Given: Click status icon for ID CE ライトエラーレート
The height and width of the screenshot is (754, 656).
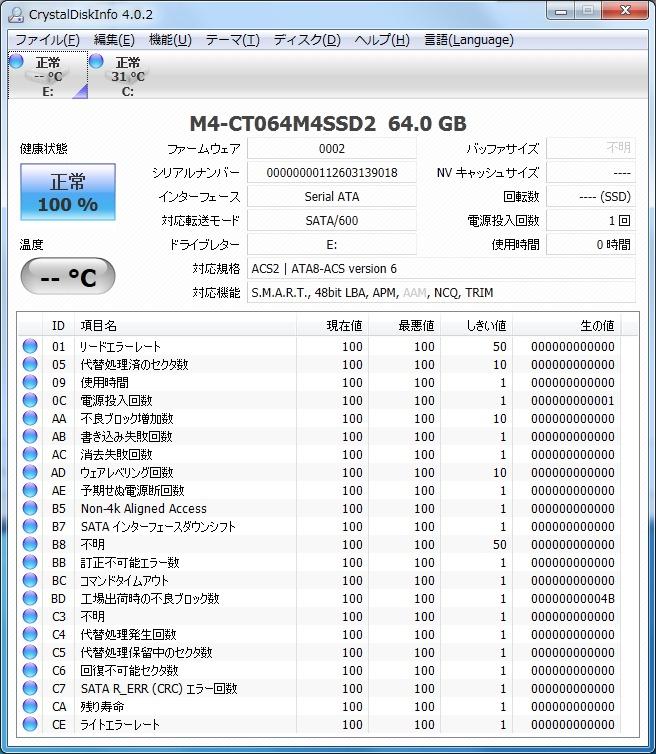Looking at the screenshot, I should pos(30,724).
